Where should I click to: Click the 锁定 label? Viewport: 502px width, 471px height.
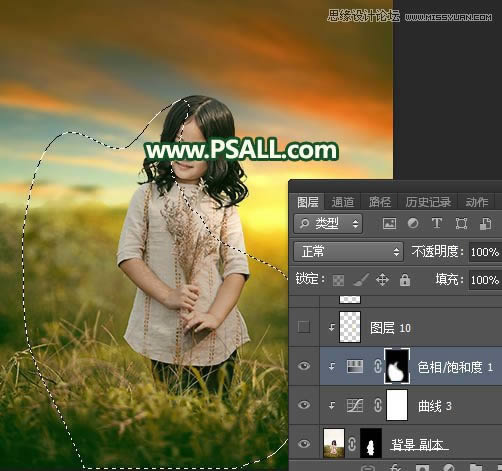[310, 279]
